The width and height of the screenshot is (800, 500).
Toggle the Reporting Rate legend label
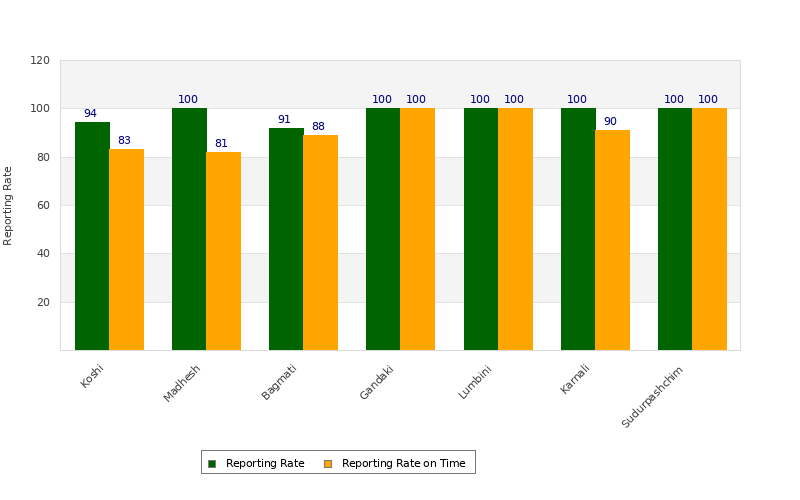(x=265, y=463)
